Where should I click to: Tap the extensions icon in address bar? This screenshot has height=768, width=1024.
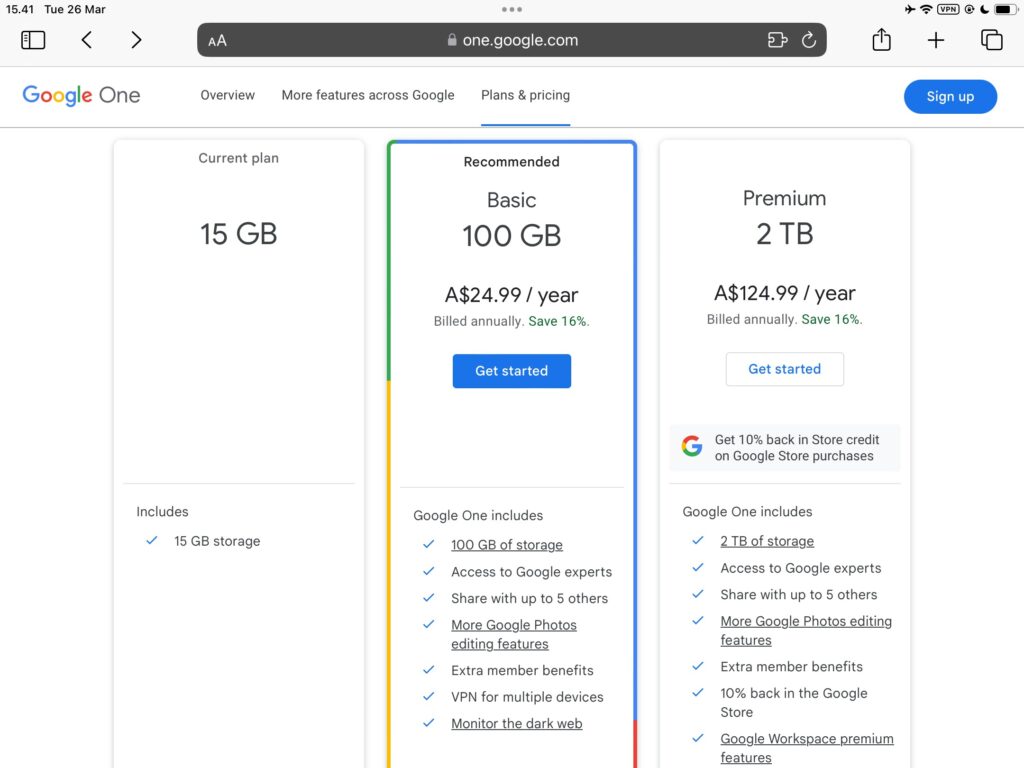777,40
